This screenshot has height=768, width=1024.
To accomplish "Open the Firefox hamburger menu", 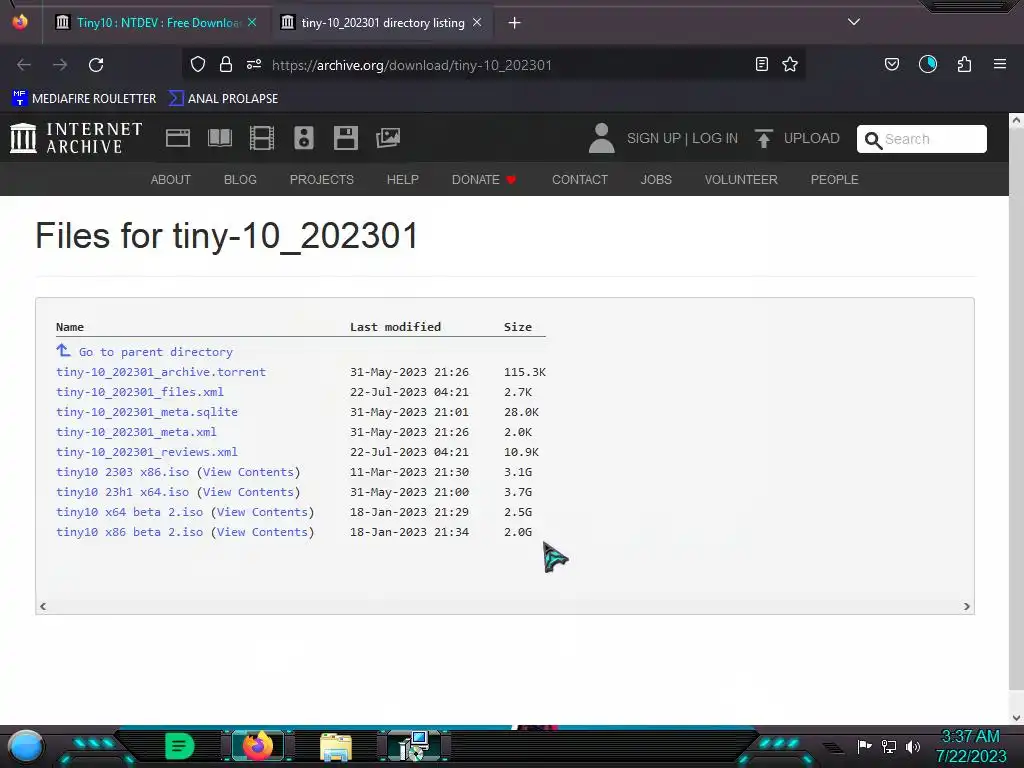I will point(1000,64).
